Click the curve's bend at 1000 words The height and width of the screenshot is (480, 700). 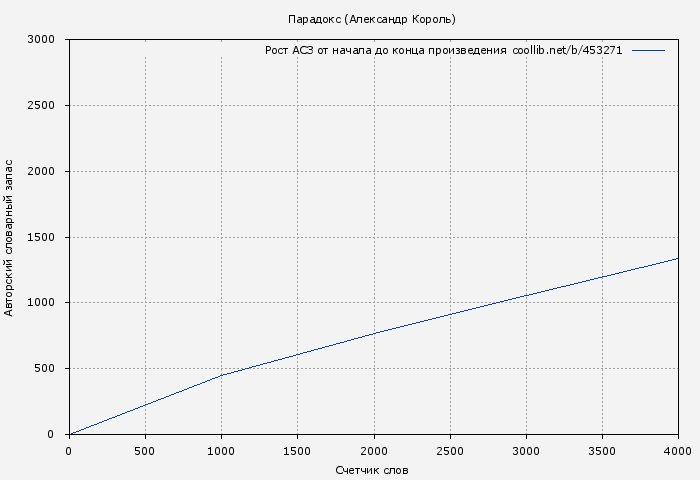pyautogui.click(x=221, y=375)
